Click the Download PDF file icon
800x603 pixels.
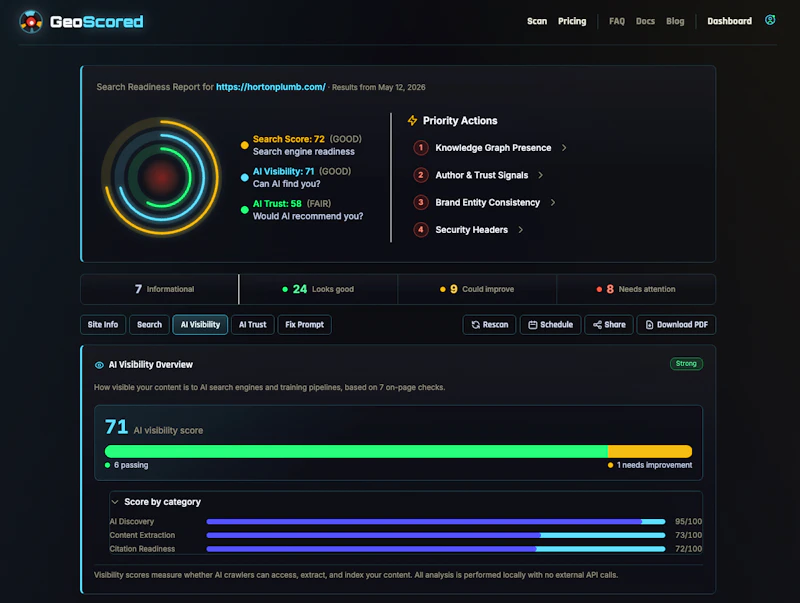click(x=649, y=325)
